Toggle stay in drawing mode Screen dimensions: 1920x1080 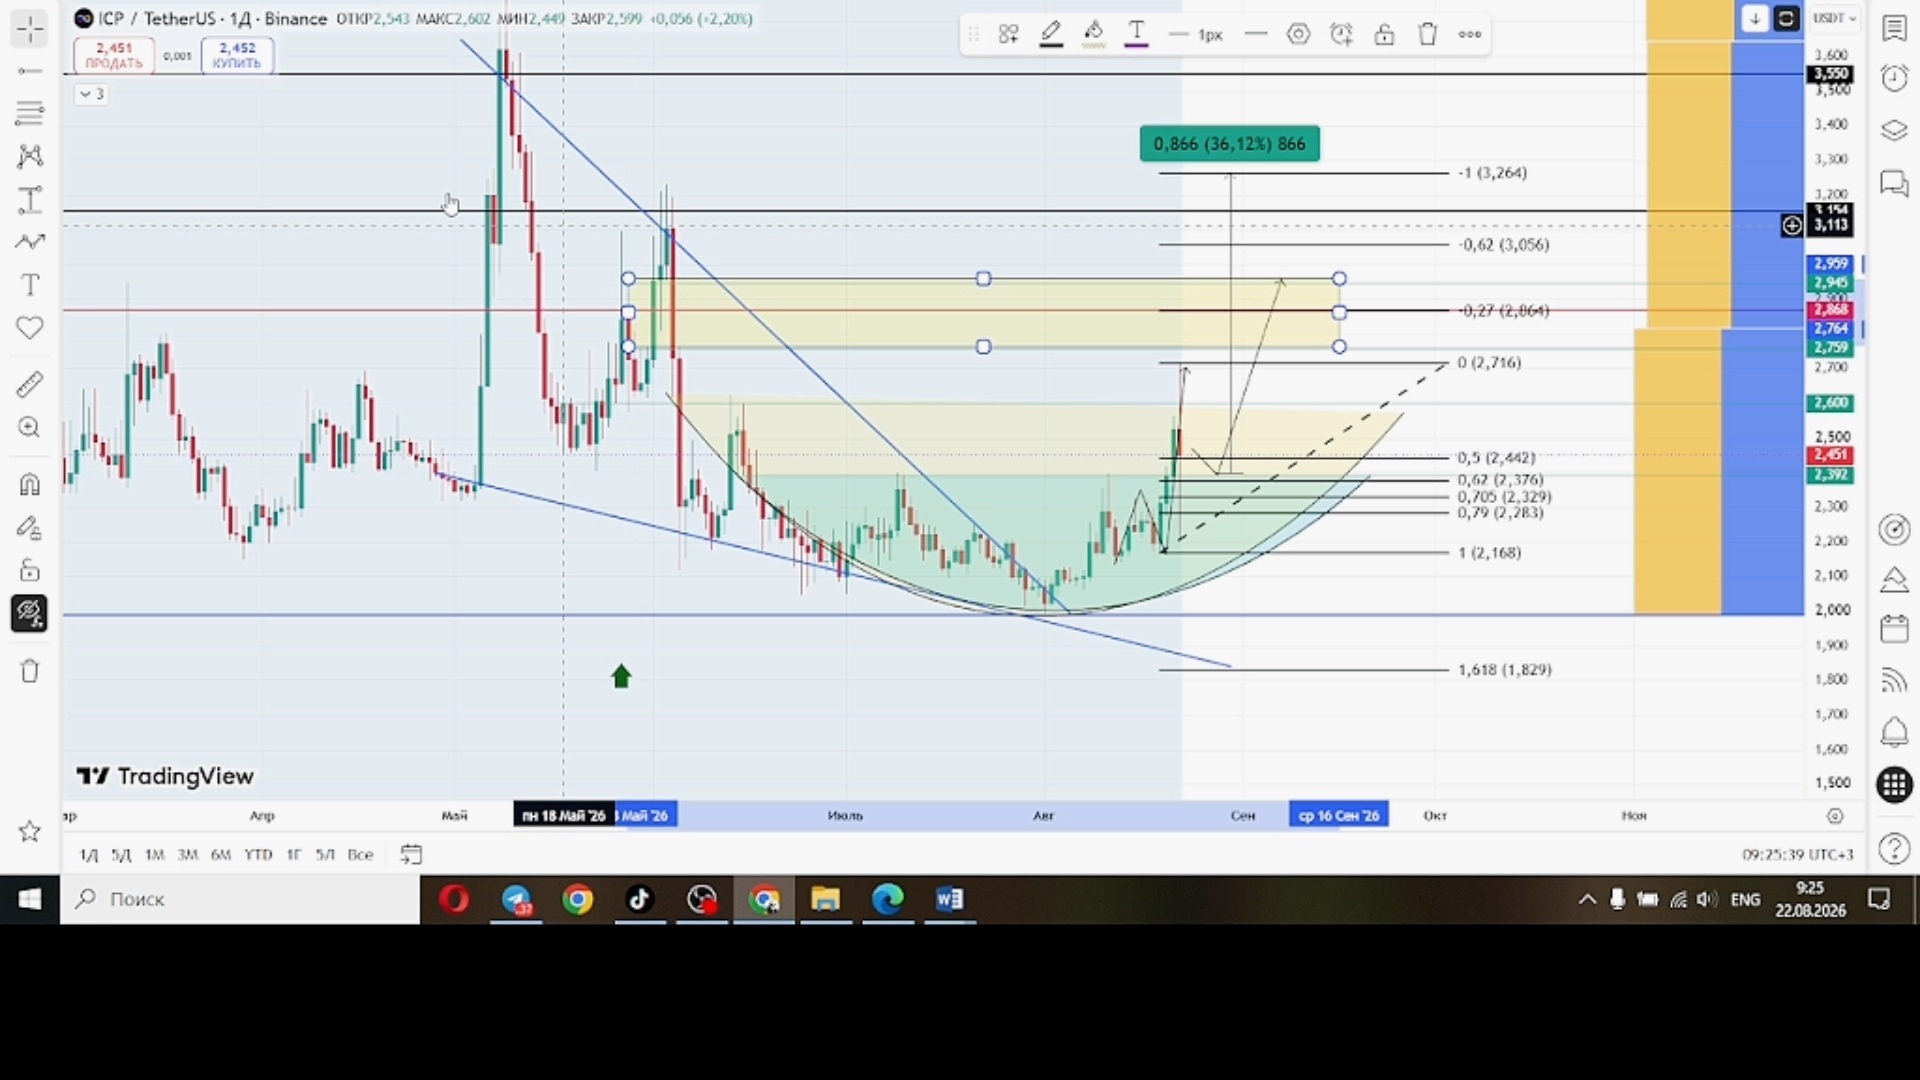tap(30, 528)
